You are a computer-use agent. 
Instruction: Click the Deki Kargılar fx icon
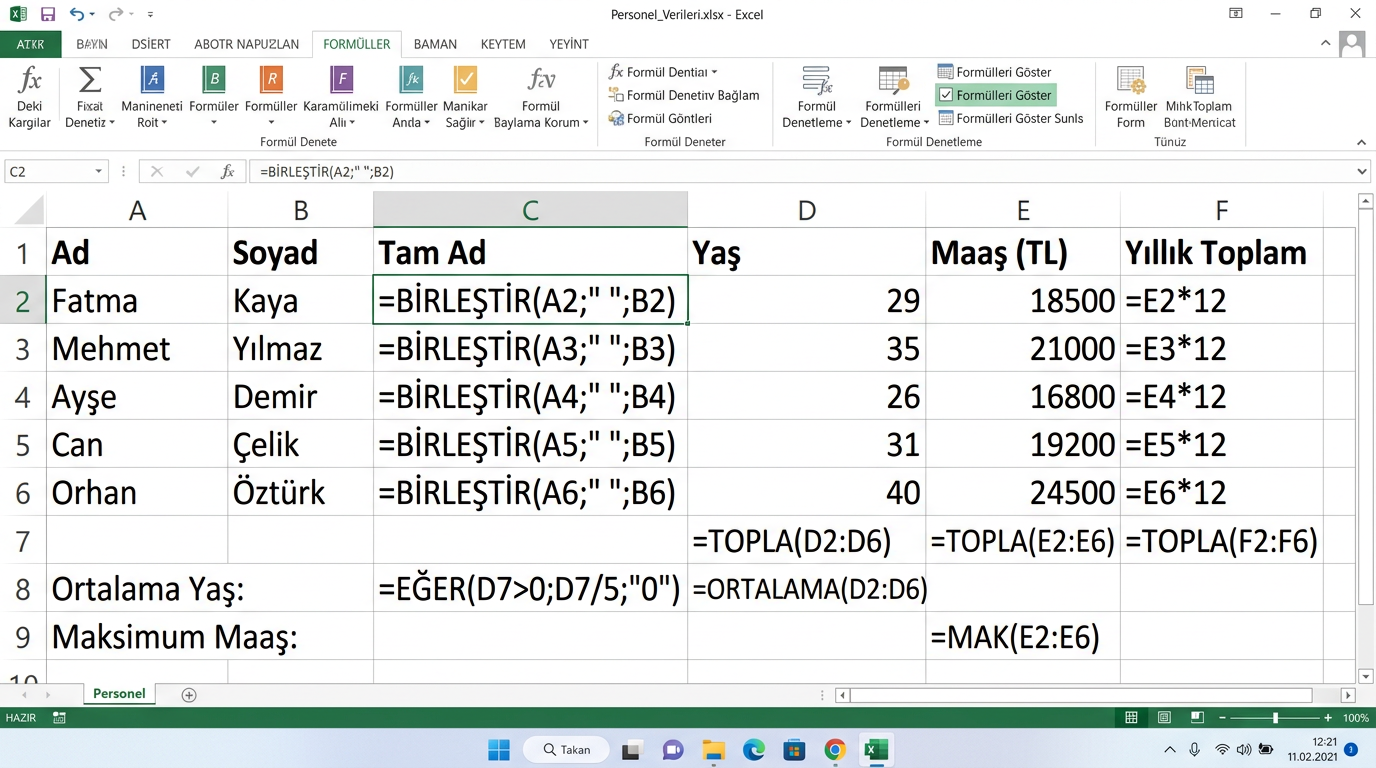pyautogui.click(x=30, y=80)
